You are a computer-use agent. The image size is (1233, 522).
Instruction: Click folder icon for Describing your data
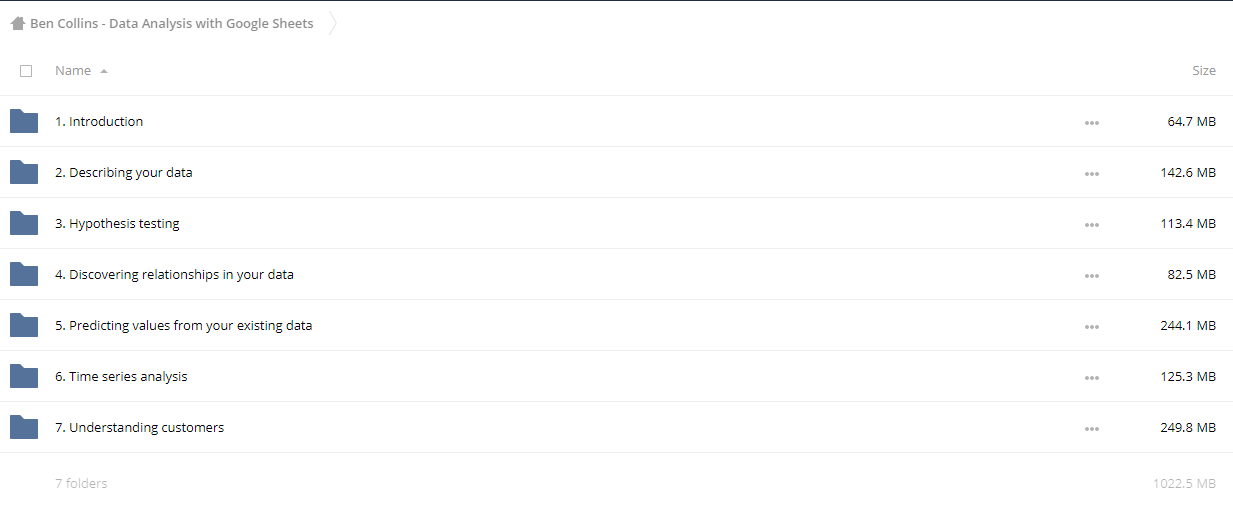pyautogui.click(x=24, y=172)
